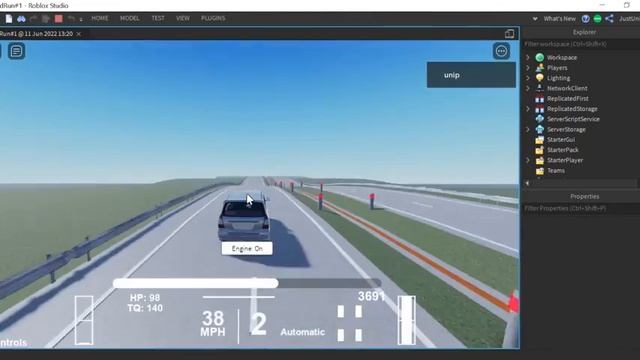Image resolution: width=640 pixels, height=360 pixels.
Task: Click the Filter Properties search field
Action: point(582,209)
